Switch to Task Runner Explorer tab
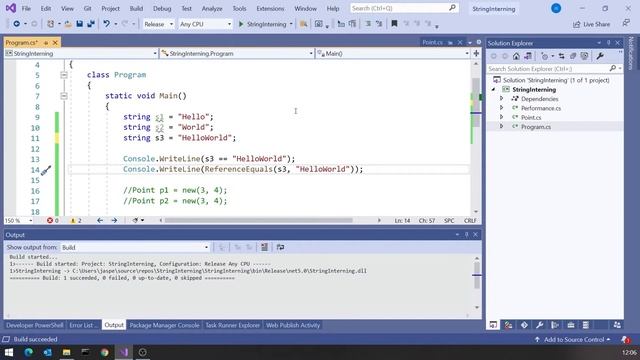This screenshot has width=640, height=360. click(x=232, y=325)
